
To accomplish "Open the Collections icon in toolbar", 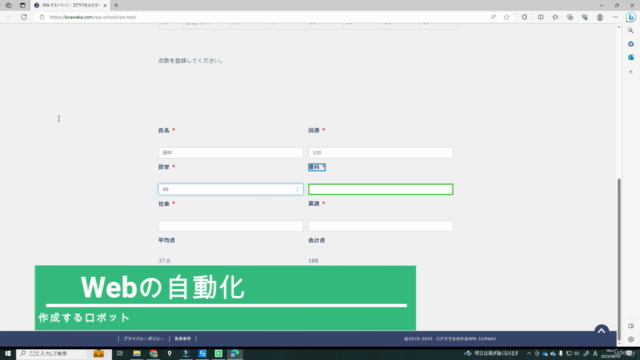I will 570,17.
